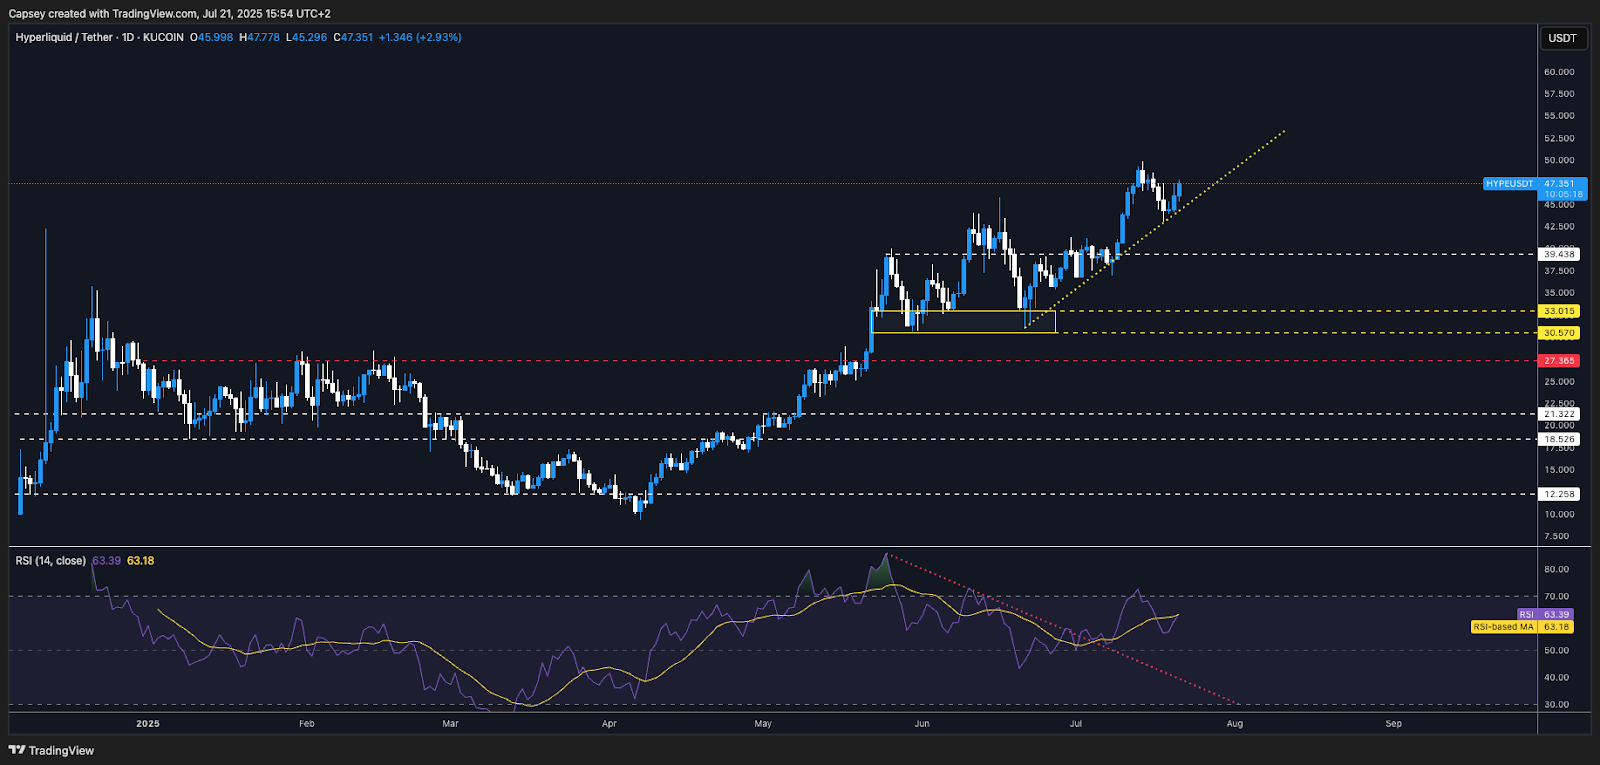Click the purple RSI 63.39 value label

click(1545, 614)
